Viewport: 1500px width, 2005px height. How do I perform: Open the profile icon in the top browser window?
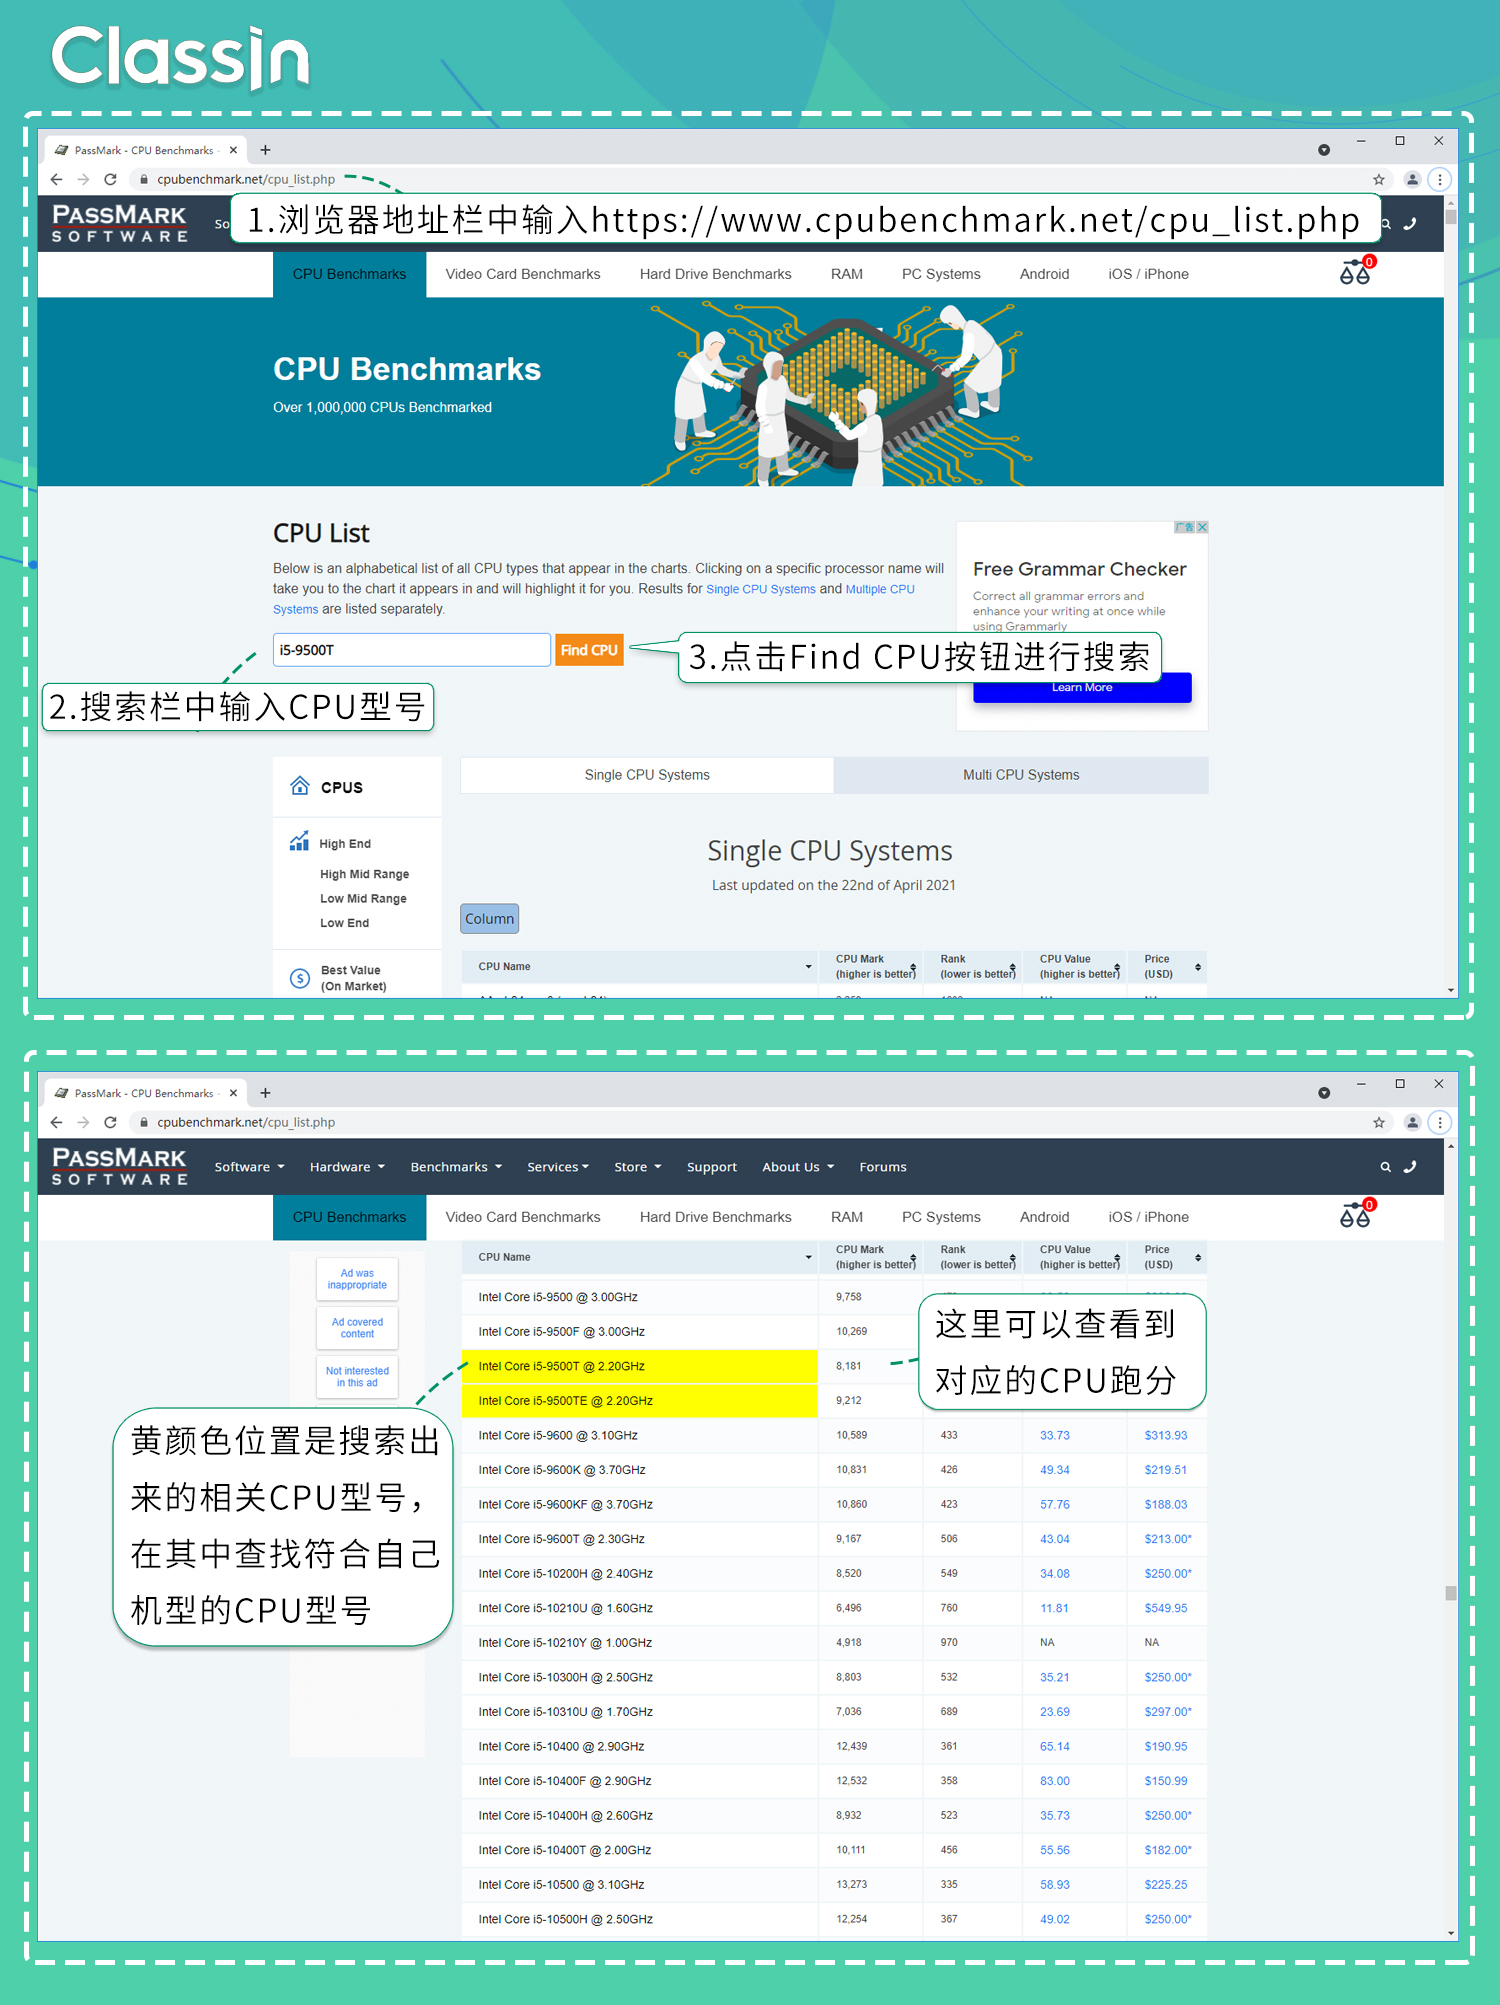tap(1412, 180)
